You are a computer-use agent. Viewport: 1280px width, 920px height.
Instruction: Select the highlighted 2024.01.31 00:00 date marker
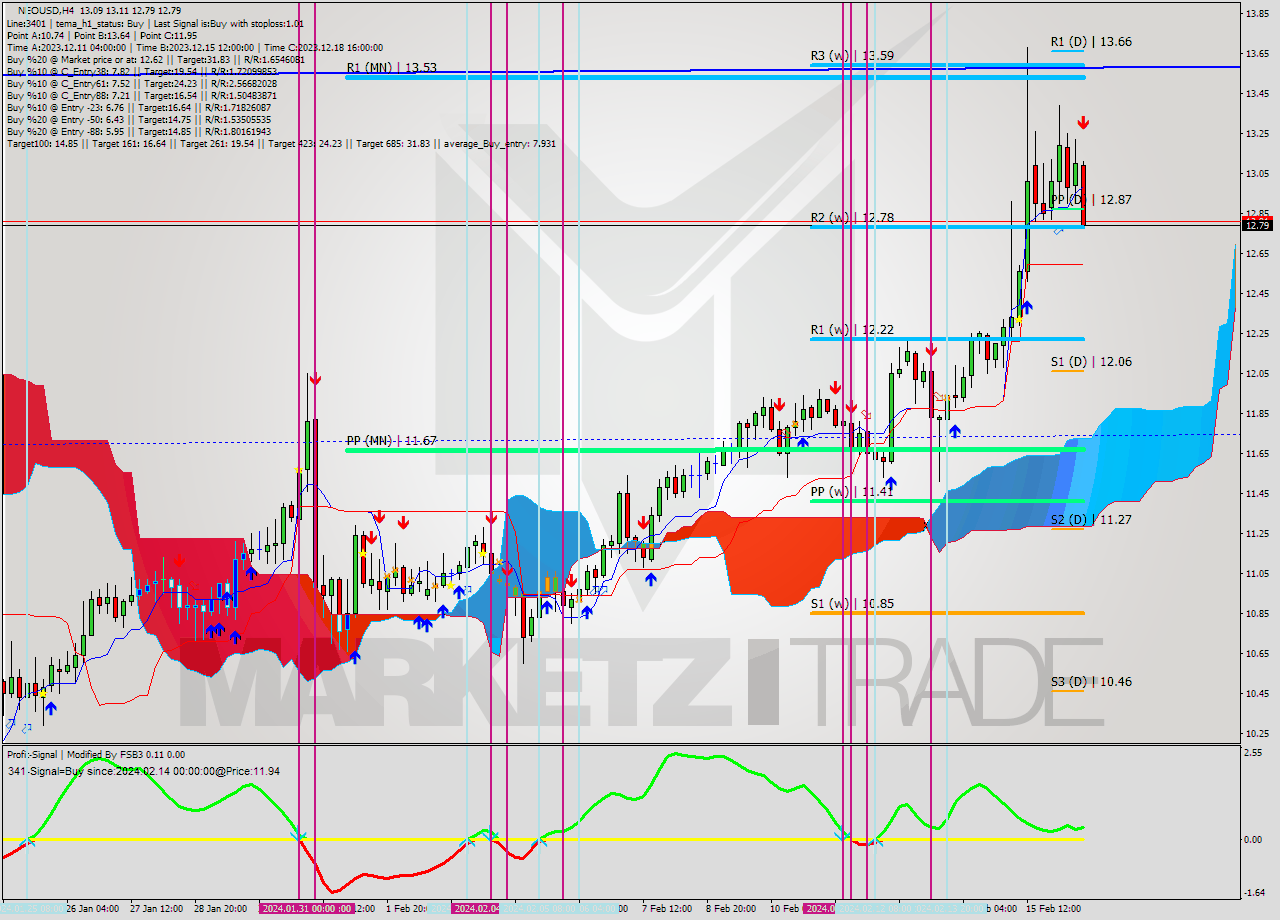pos(306,909)
